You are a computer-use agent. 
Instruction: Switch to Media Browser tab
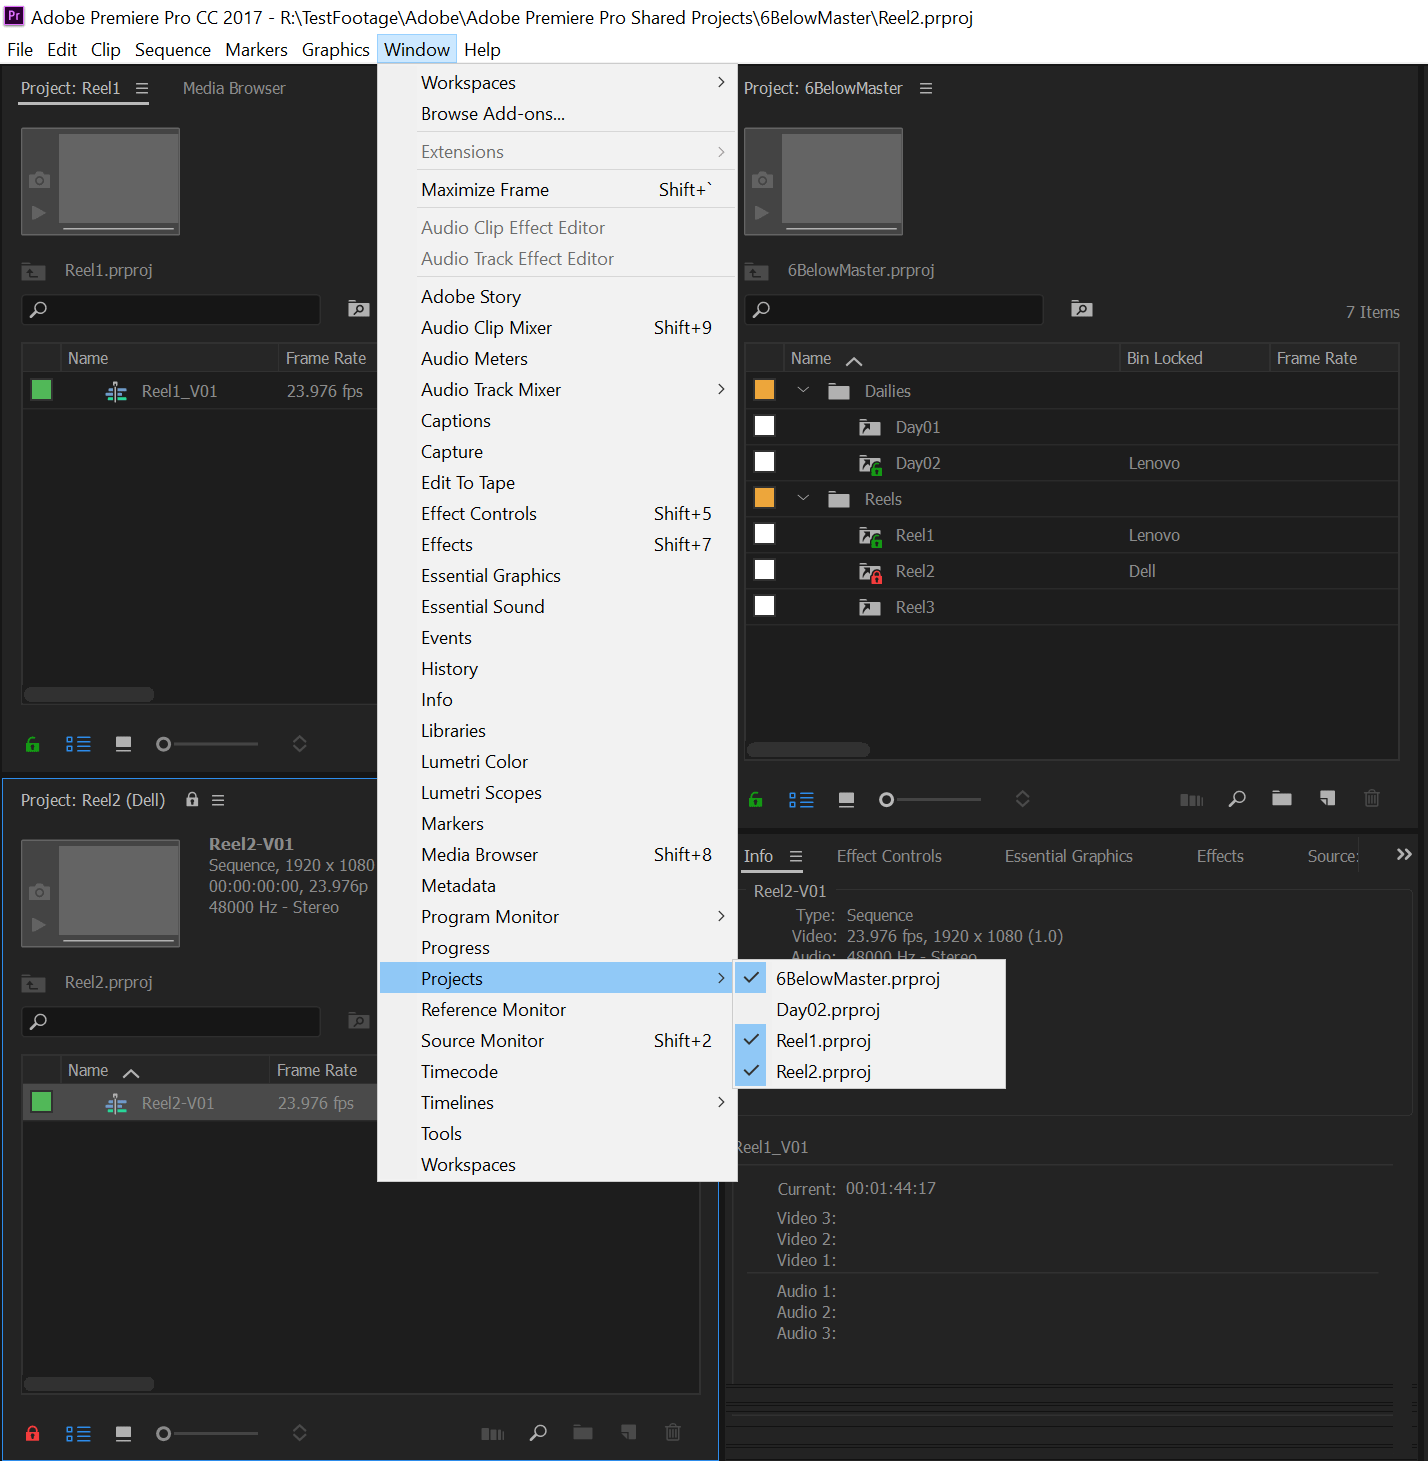pyautogui.click(x=234, y=88)
